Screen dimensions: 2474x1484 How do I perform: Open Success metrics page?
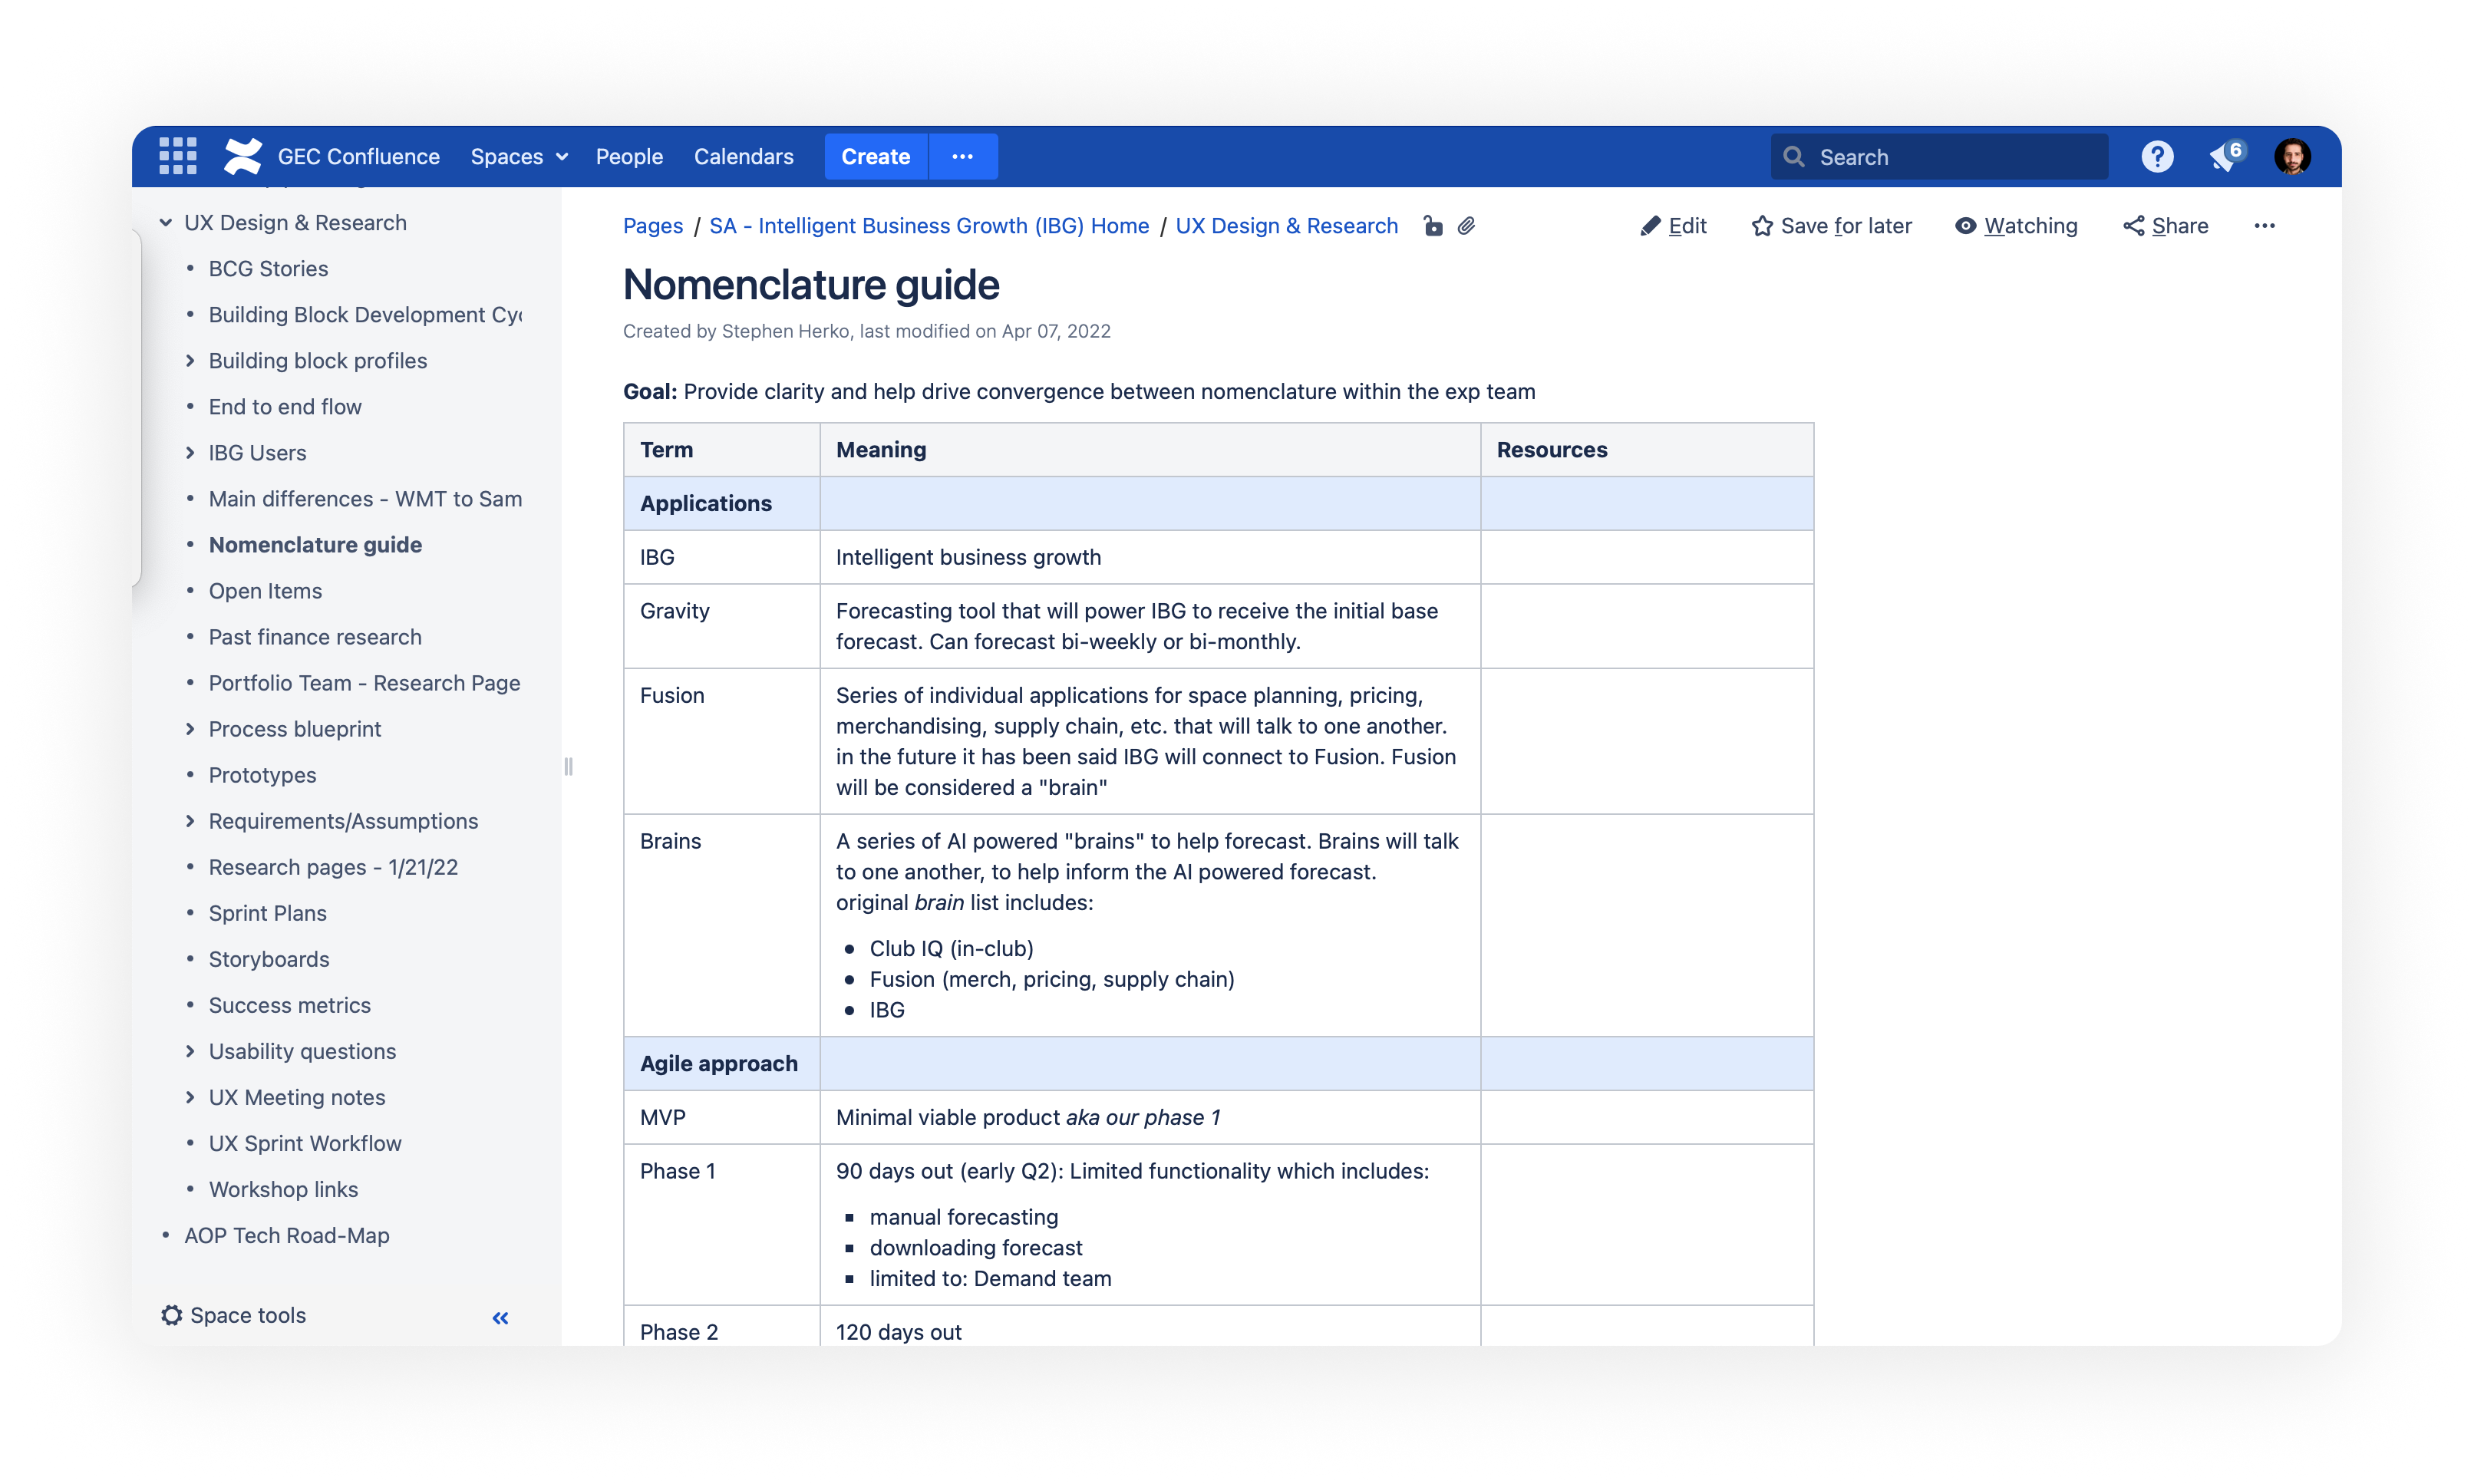pos(289,1005)
